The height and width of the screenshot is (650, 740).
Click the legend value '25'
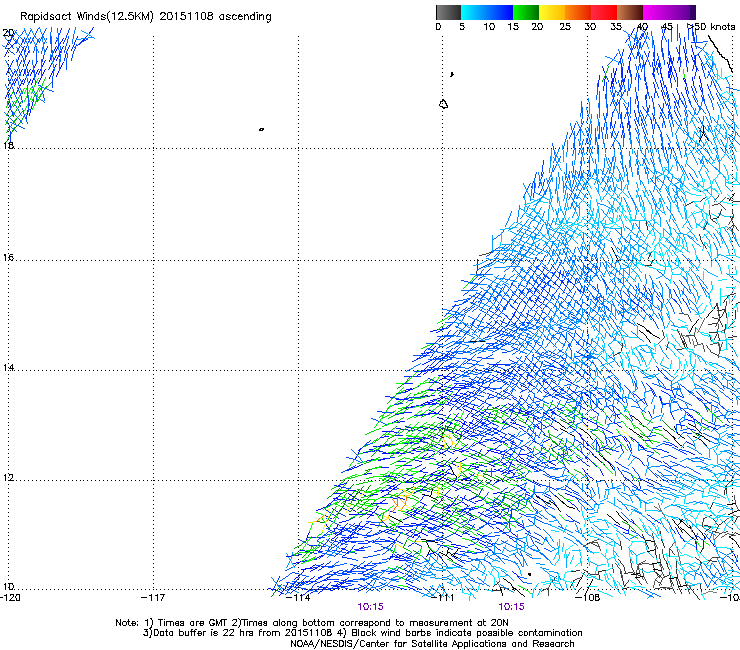point(565,27)
